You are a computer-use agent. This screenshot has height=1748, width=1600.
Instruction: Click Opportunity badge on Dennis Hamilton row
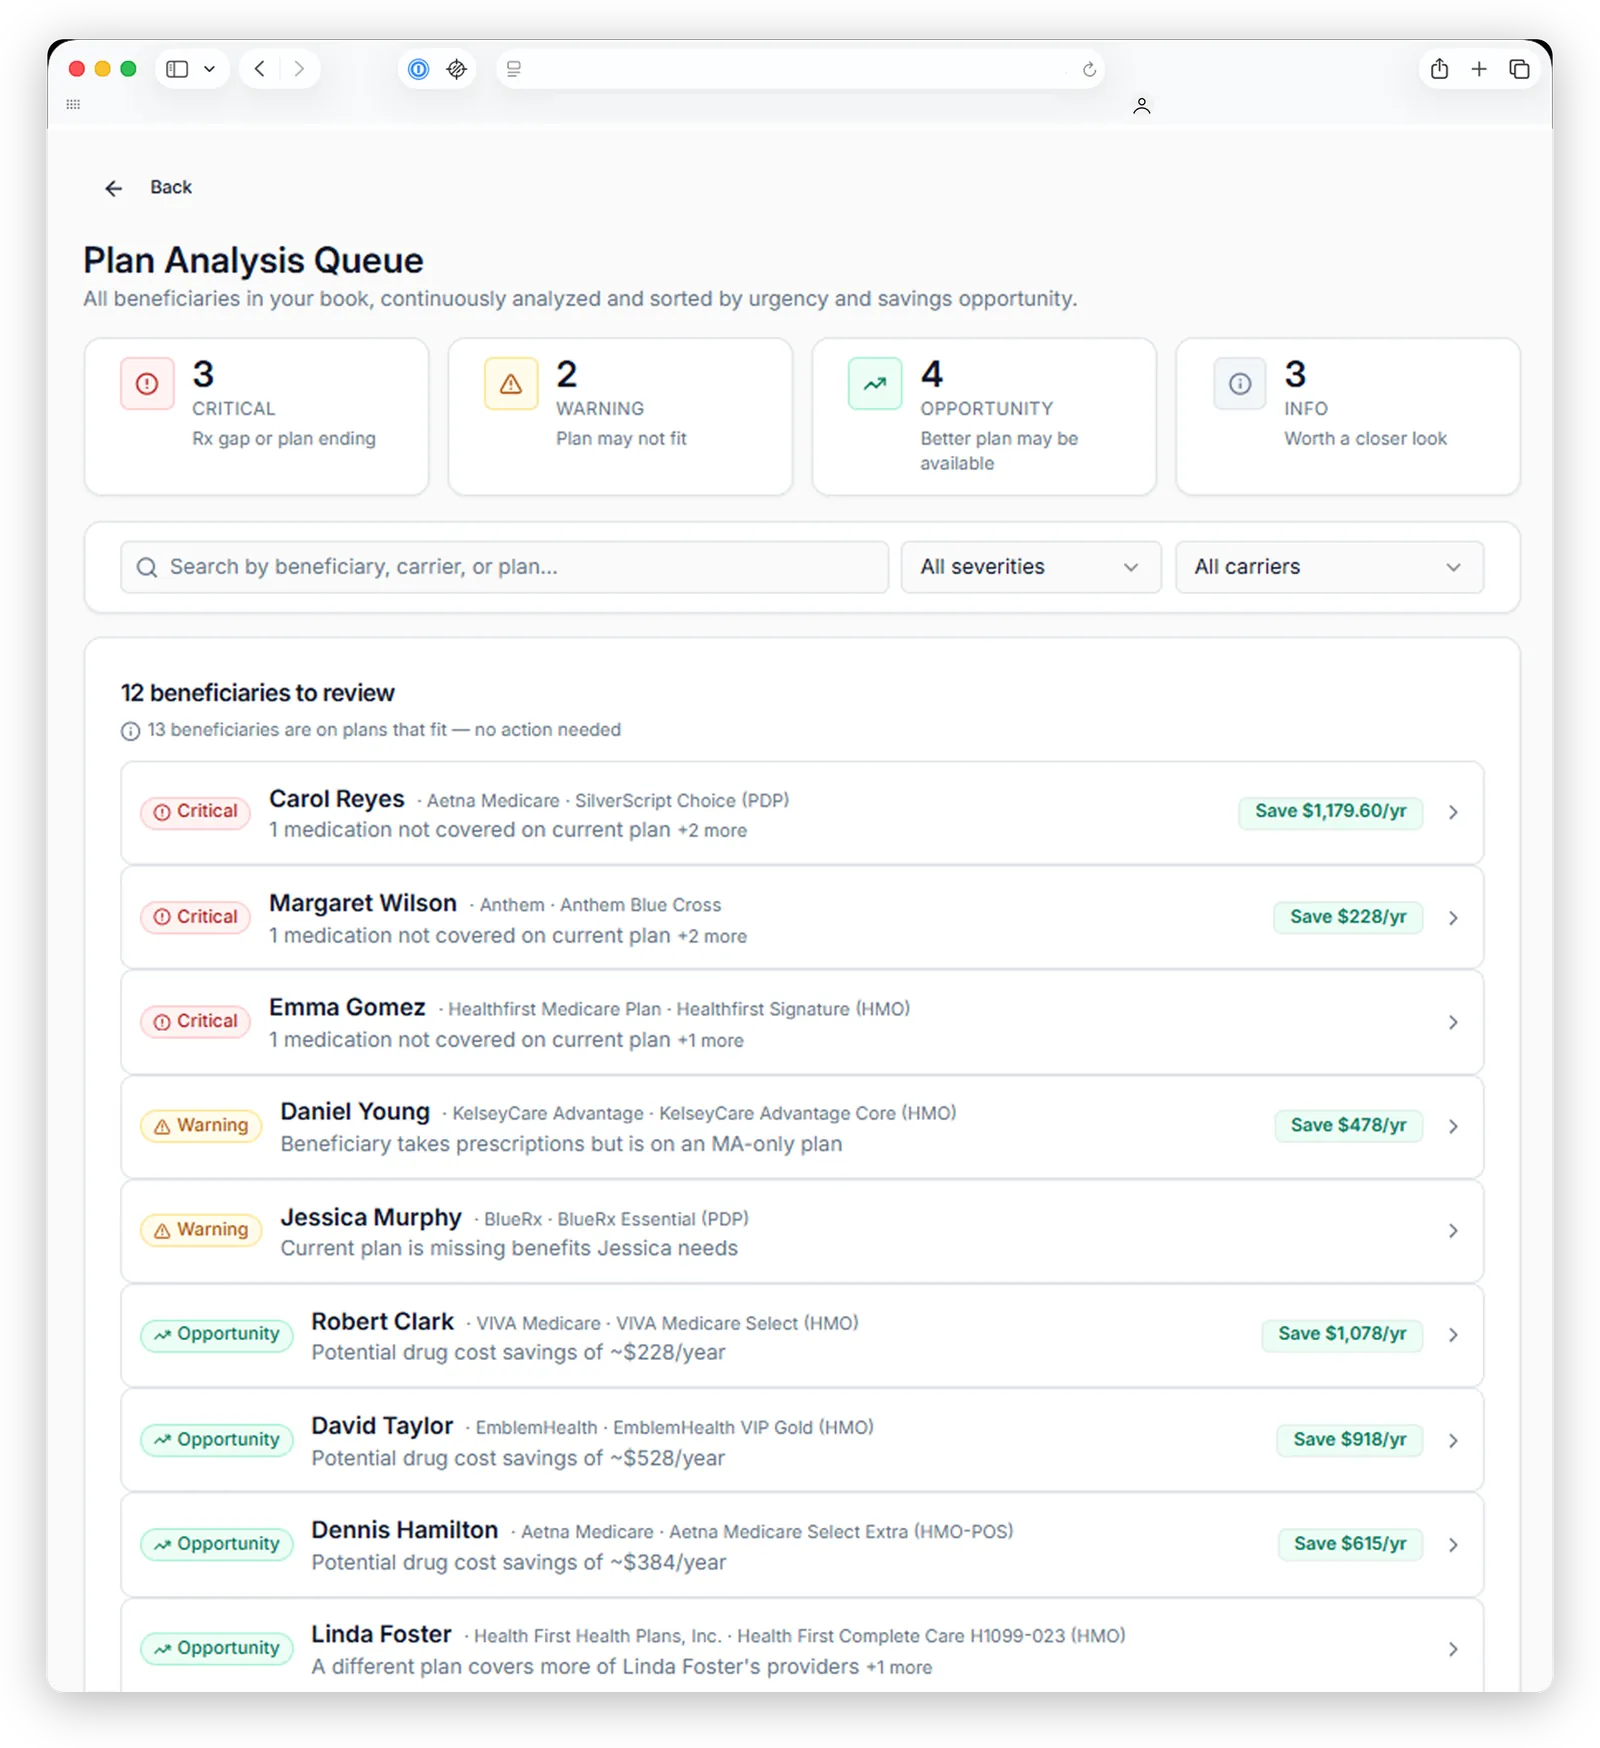217,1544
